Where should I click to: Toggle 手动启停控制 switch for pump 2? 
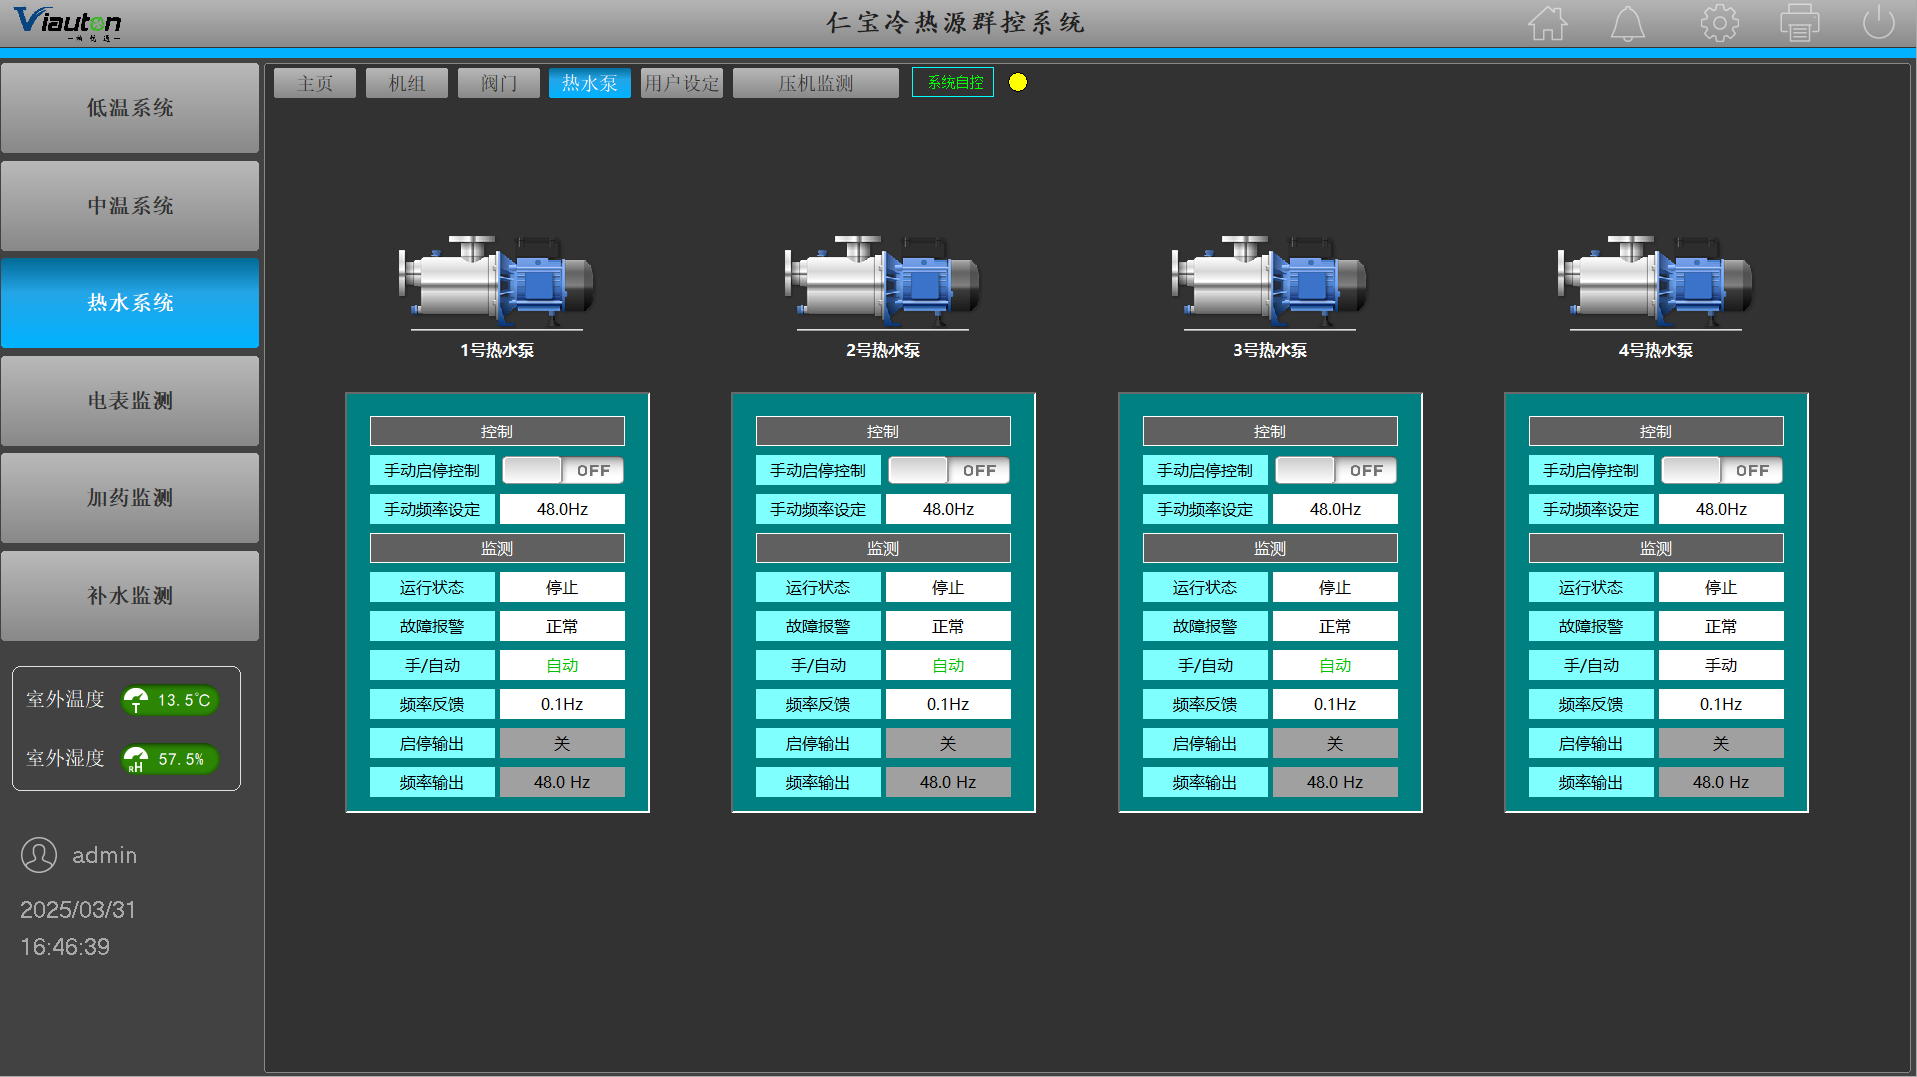[949, 470]
